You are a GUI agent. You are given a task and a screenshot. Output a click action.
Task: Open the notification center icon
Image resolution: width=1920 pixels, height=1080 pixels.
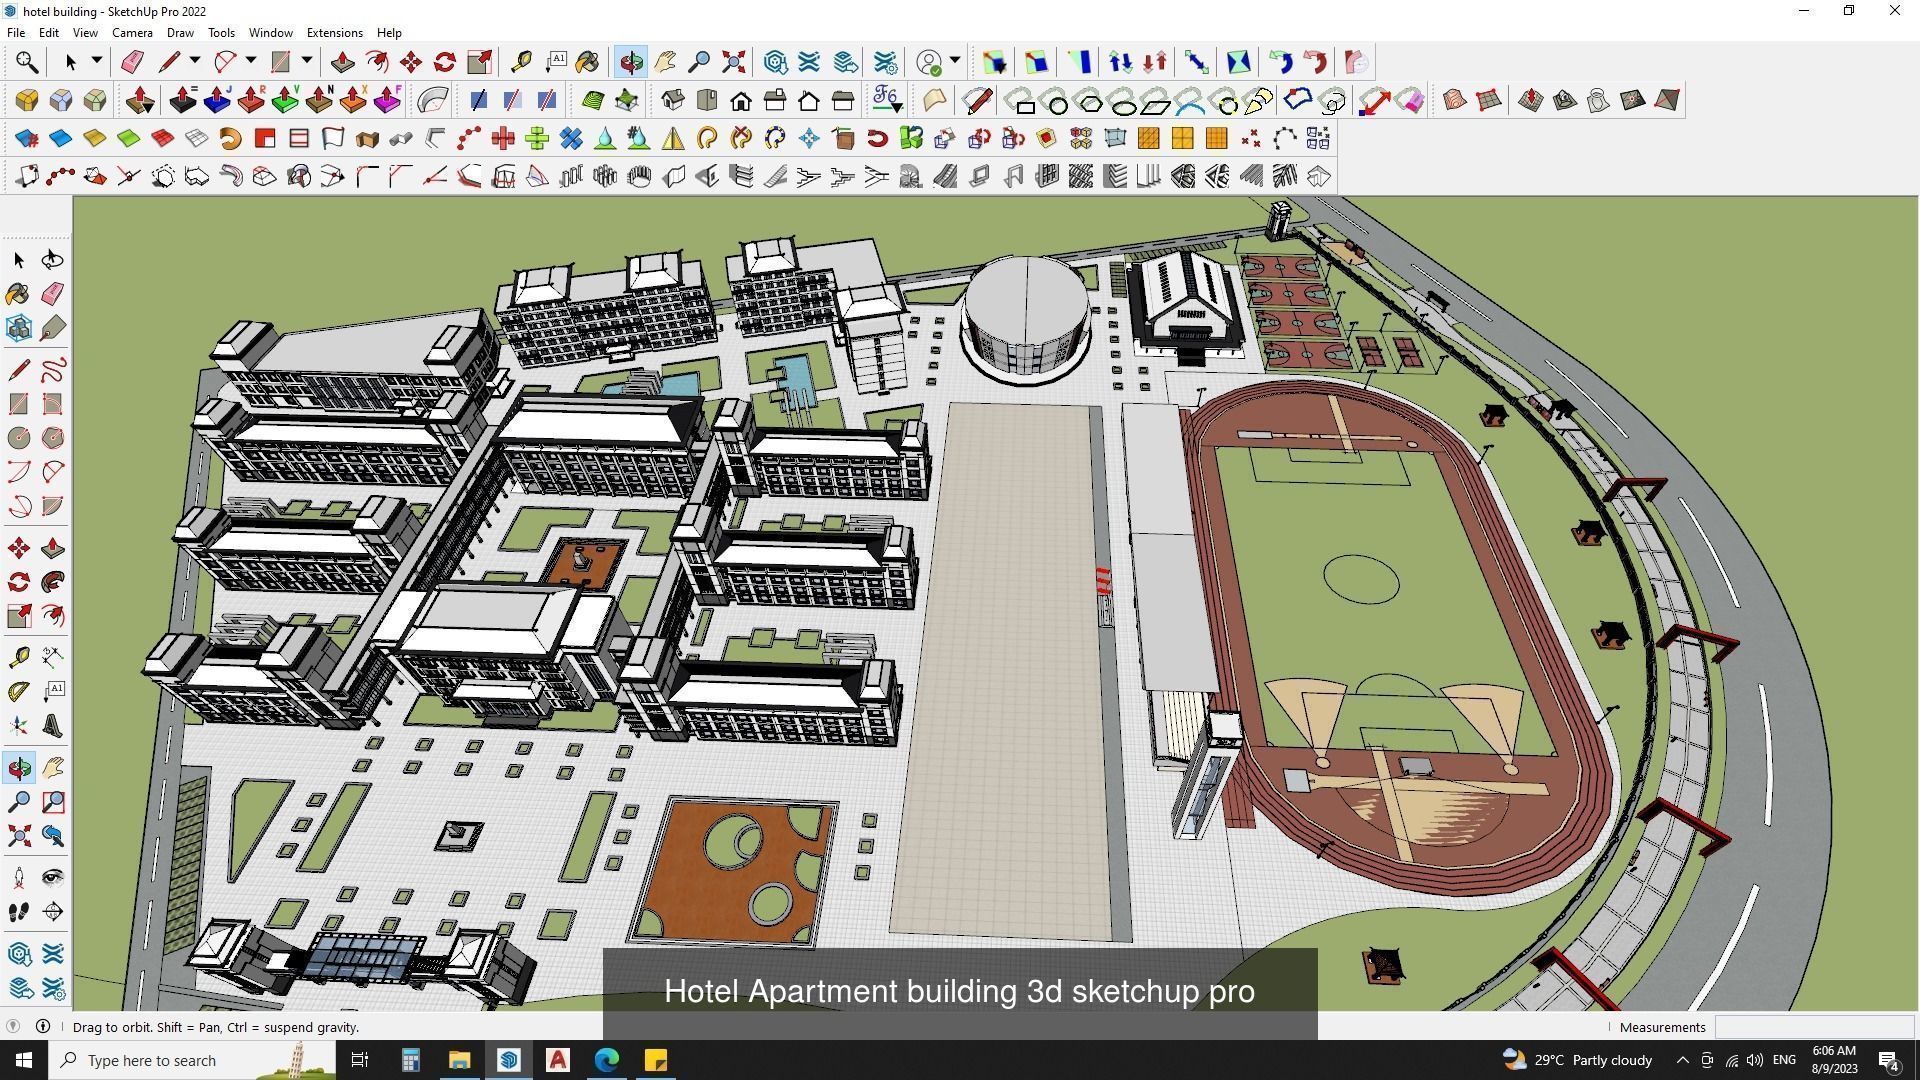(x=1889, y=1060)
